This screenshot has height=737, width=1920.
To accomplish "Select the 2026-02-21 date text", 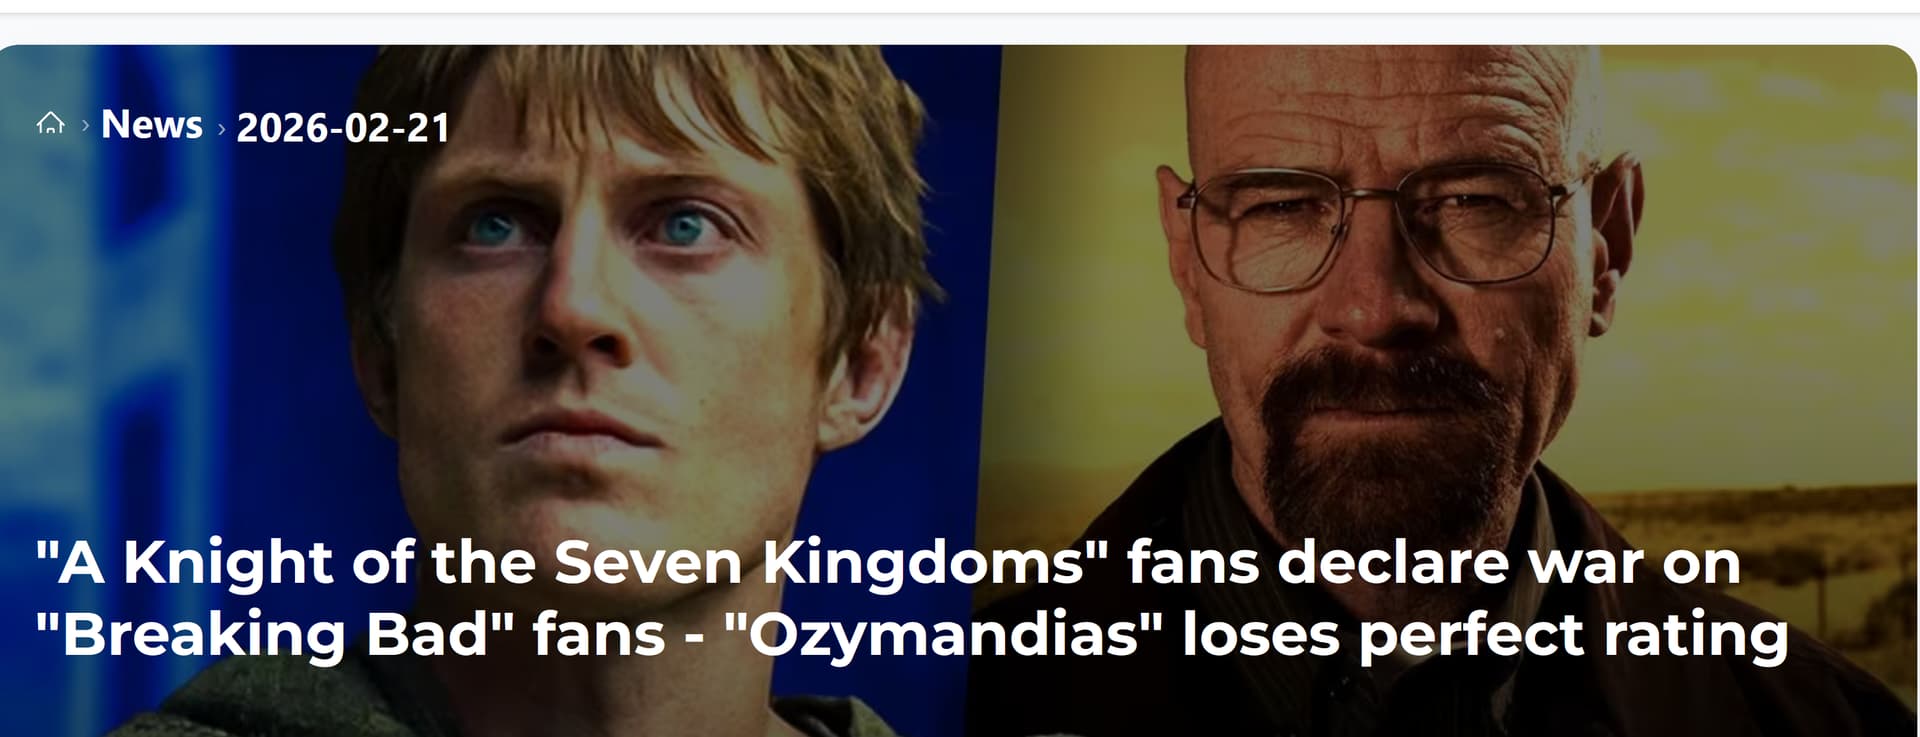I will [343, 128].
